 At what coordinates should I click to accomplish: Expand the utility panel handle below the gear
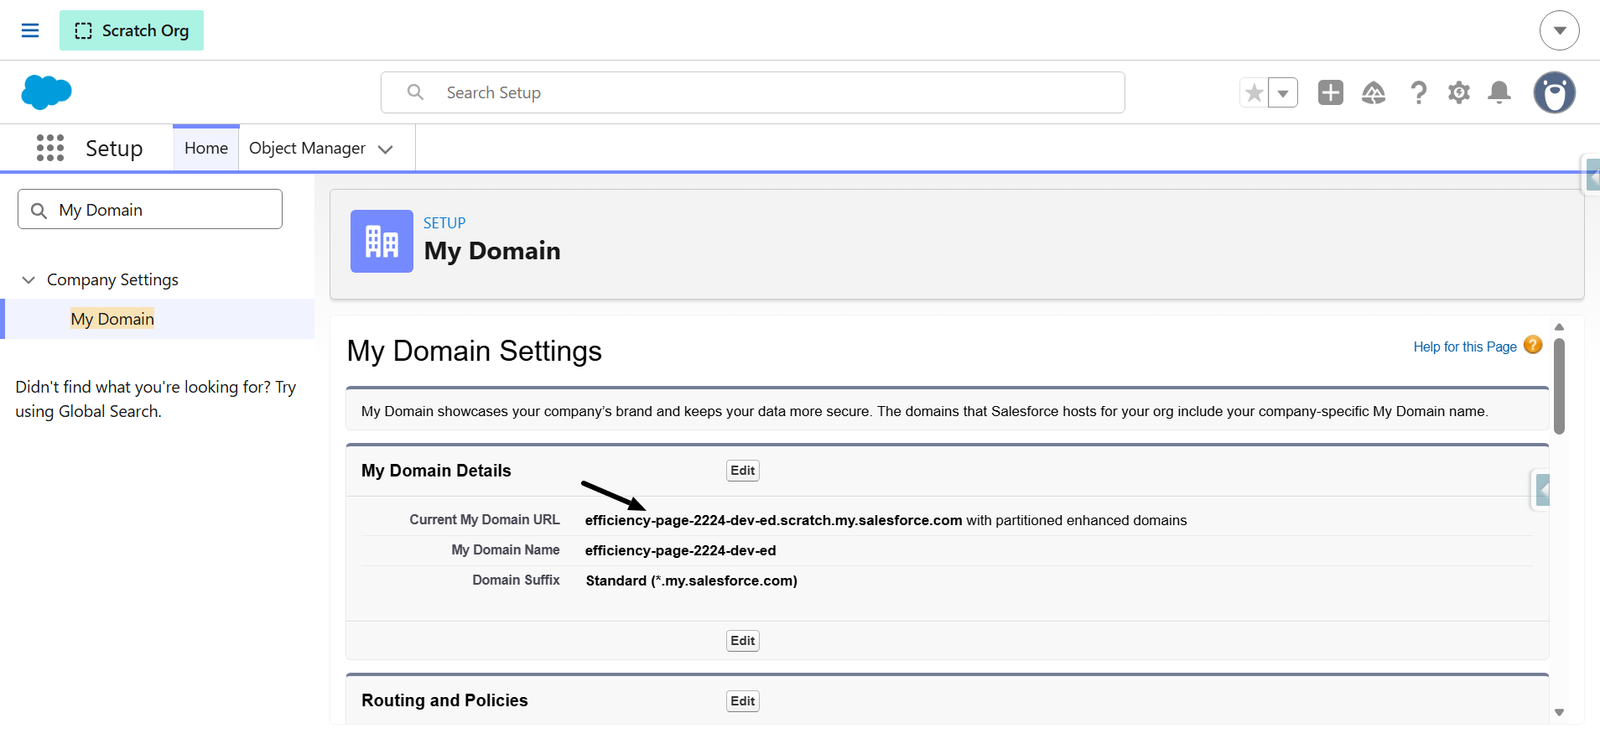point(1592,175)
